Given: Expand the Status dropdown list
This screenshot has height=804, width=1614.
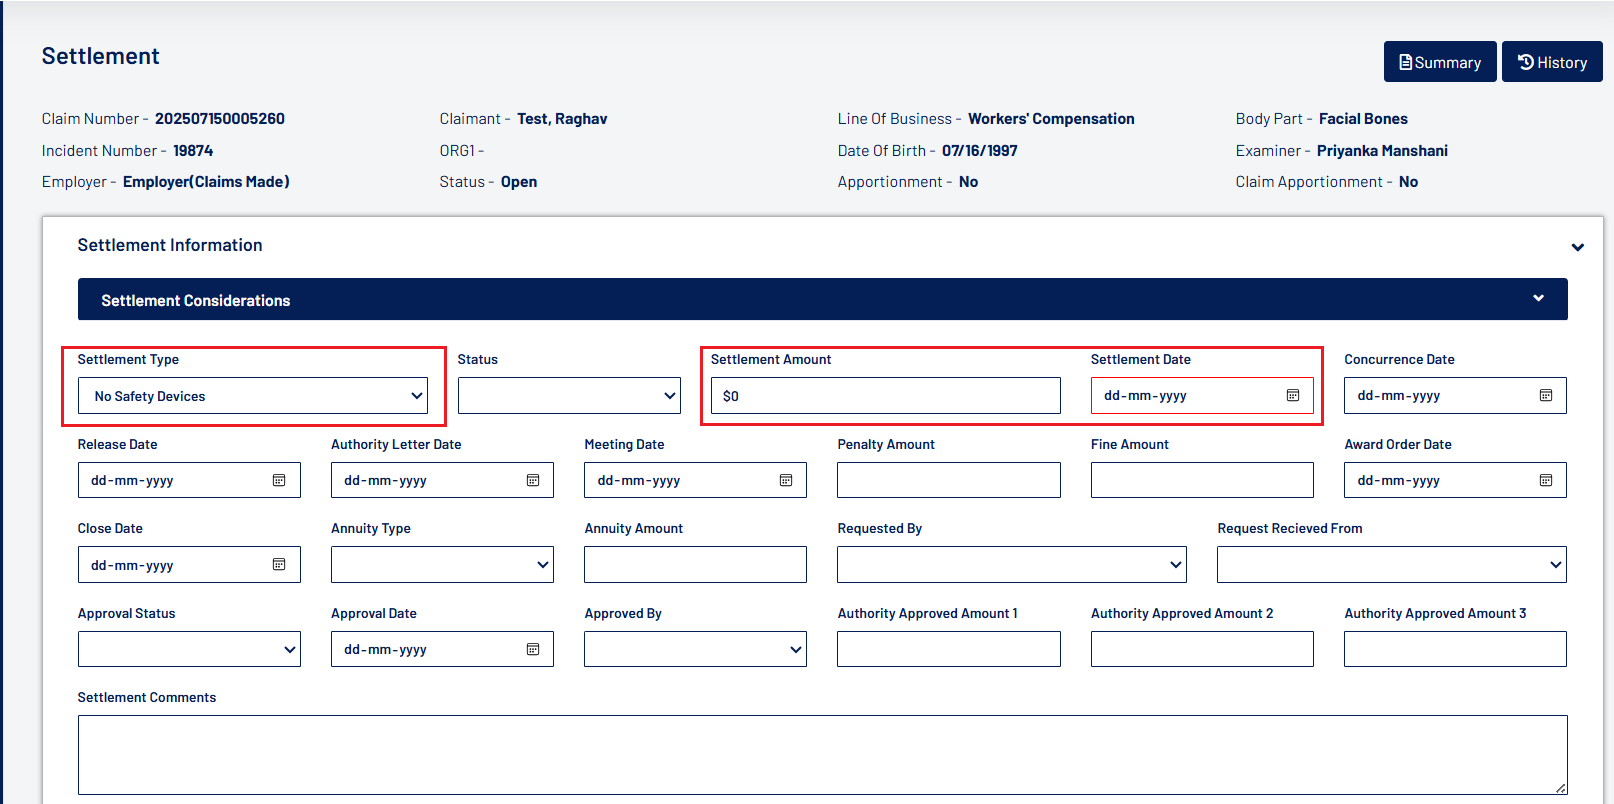Looking at the screenshot, I should pyautogui.click(x=568, y=396).
